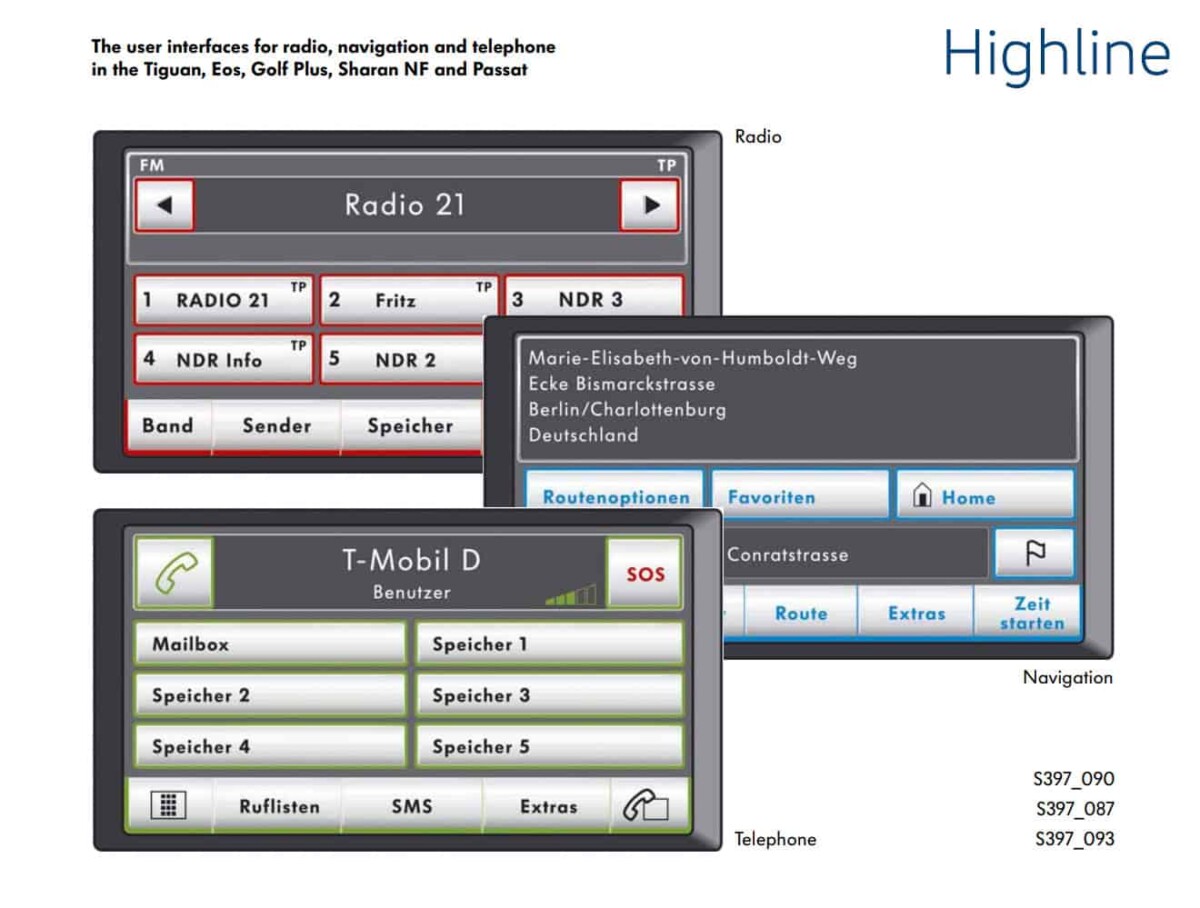This screenshot has height=908, width=1200.
Task: Select the Conratstrasse field
Action: point(856,554)
